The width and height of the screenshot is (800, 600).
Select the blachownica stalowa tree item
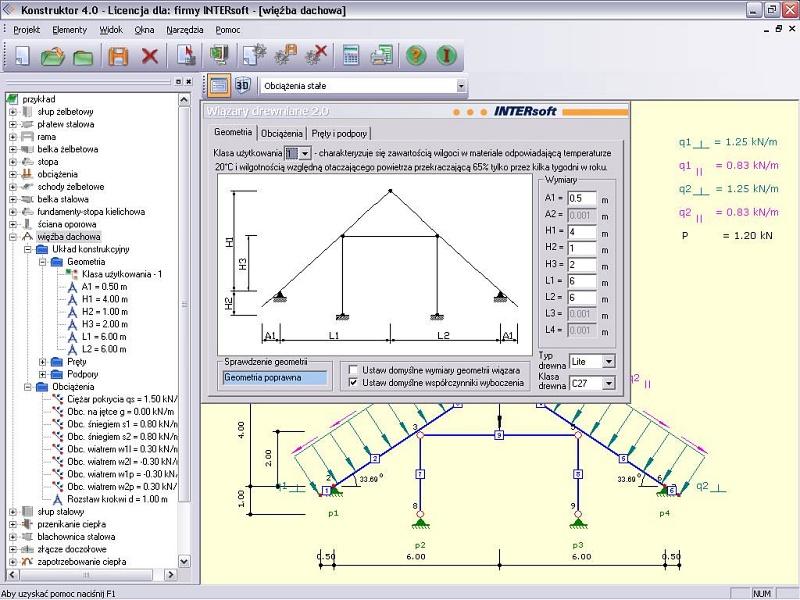(76, 537)
